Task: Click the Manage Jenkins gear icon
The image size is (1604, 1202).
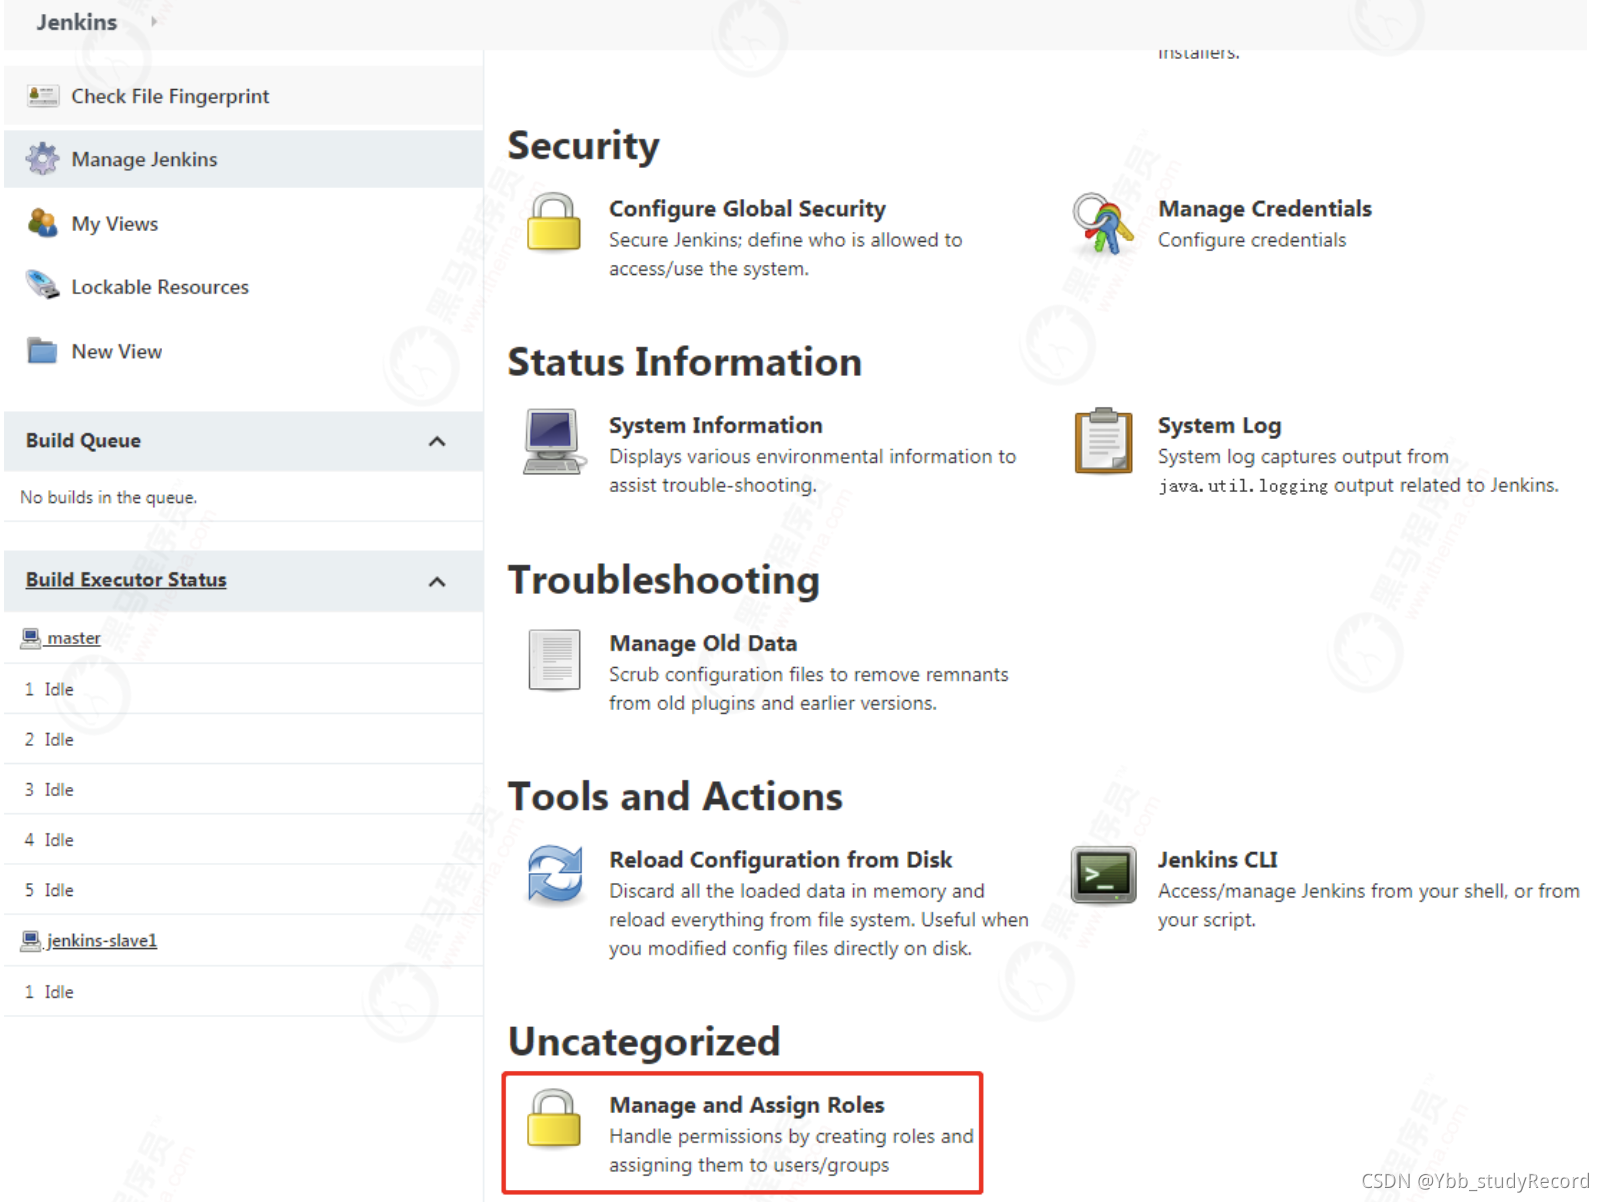Action: 42,159
